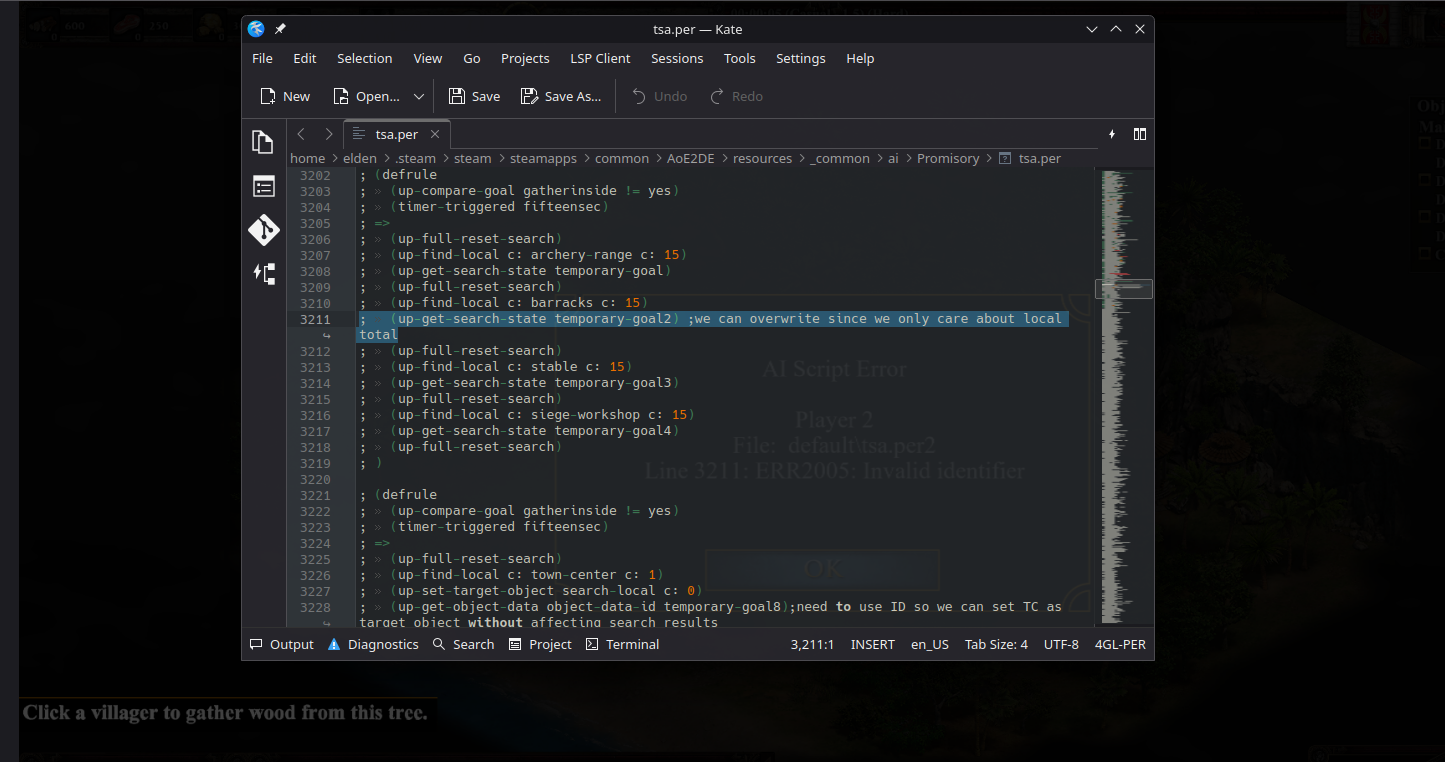Close the tsa.per tab
Viewport: 1445px width, 762px height.
435,134
